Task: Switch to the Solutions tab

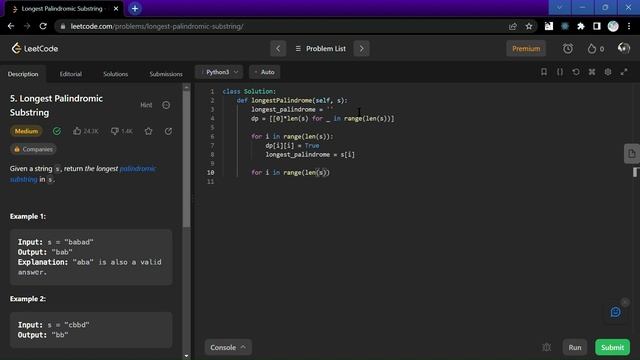Action: click(116, 74)
